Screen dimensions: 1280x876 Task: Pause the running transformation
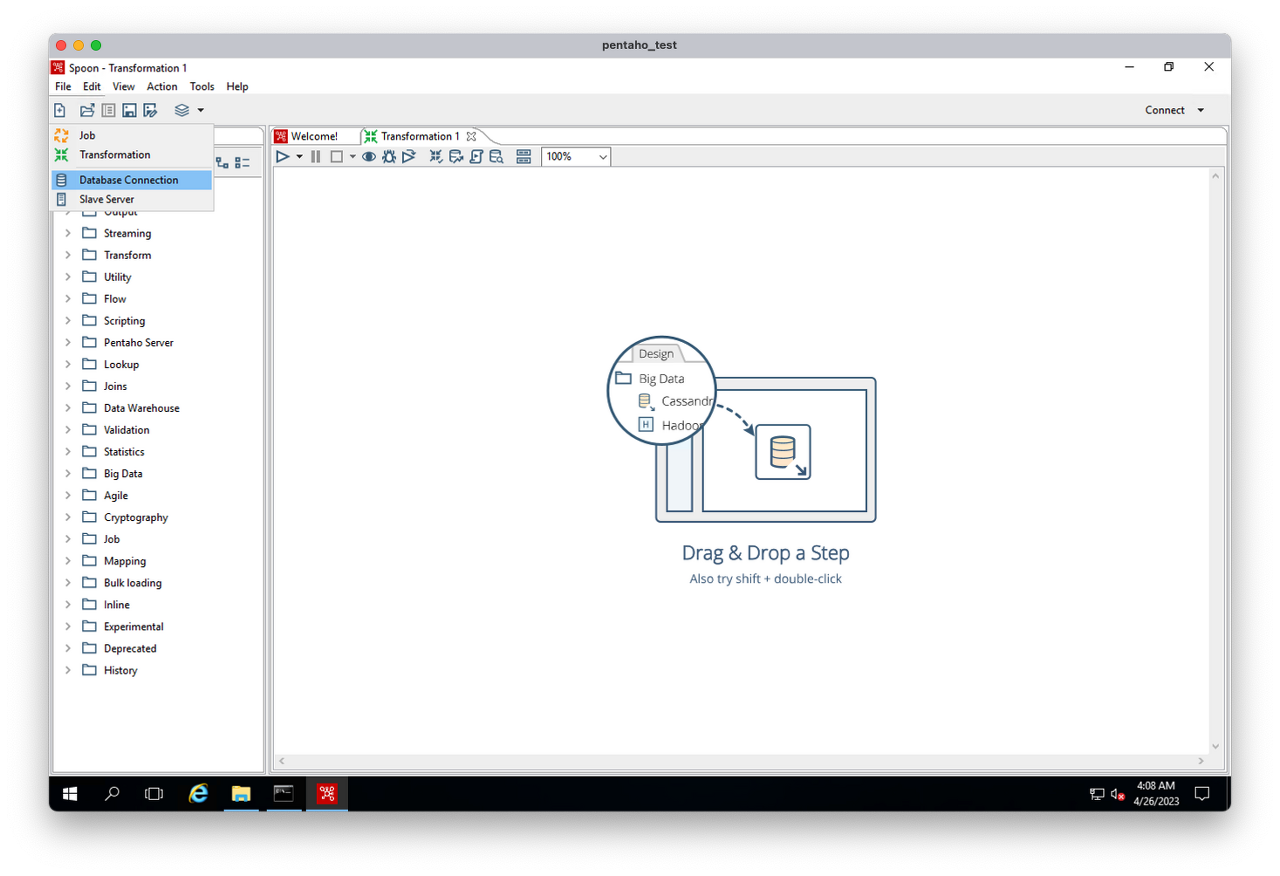[x=316, y=156]
